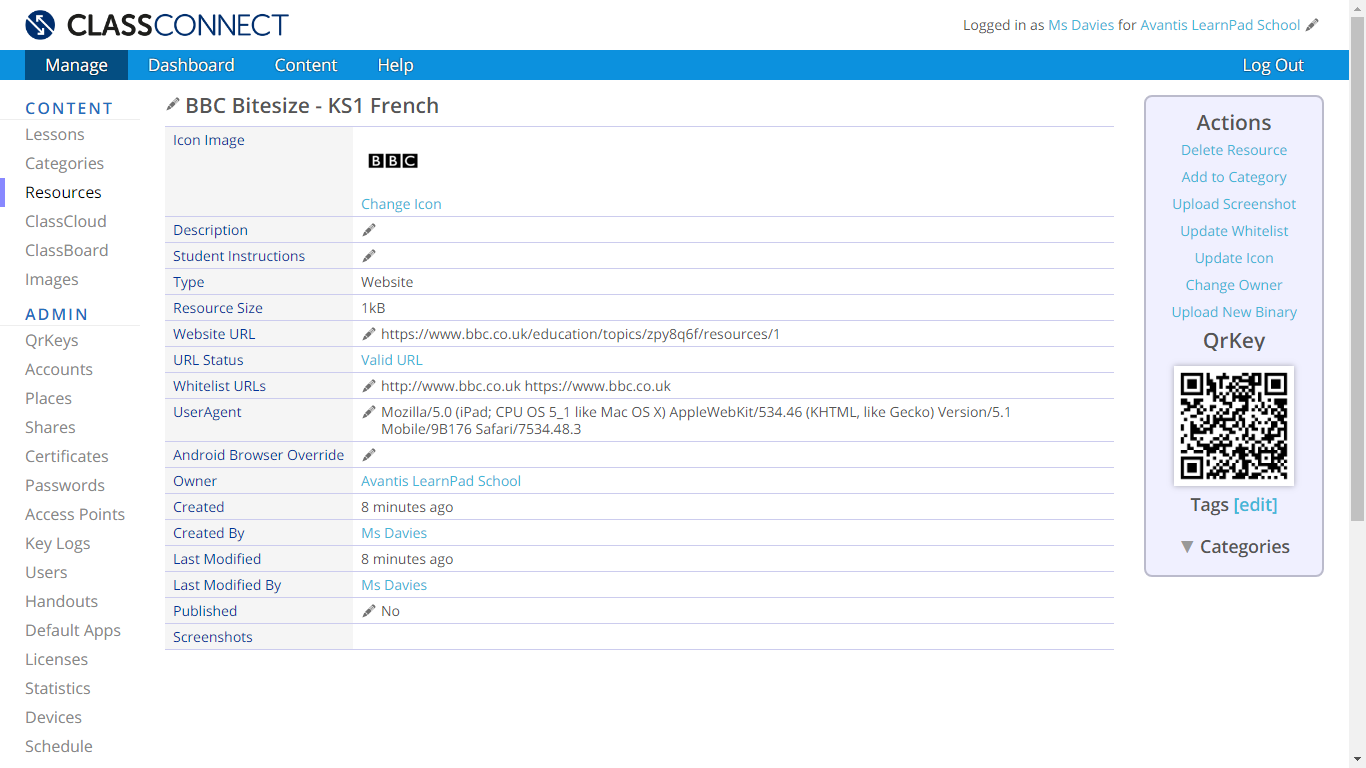Image resolution: width=1366 pixels, height=768 pixels.
Task: Click the Type value 'Website'
Action: point(387,282)
